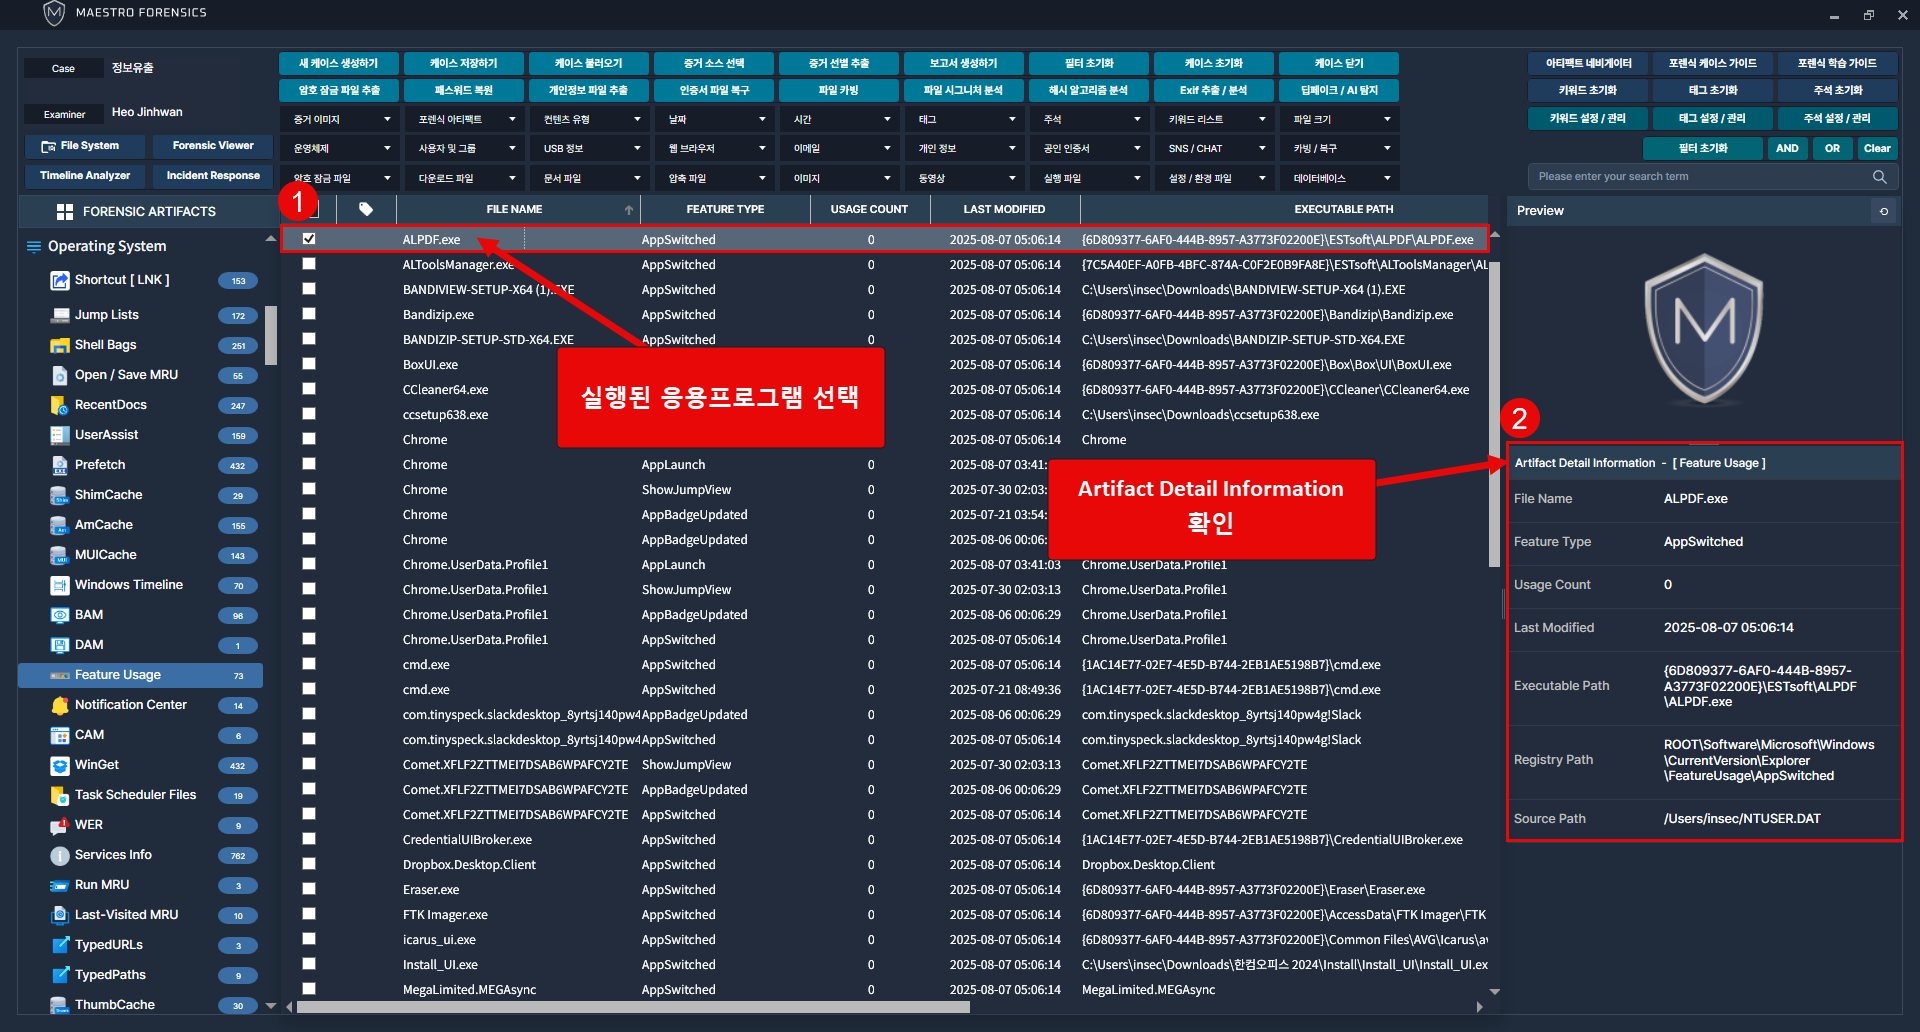This screenshot has width=1920, height=1032.
Task: Tick the checkbox for BoxUI.exe
Action: 309,364
